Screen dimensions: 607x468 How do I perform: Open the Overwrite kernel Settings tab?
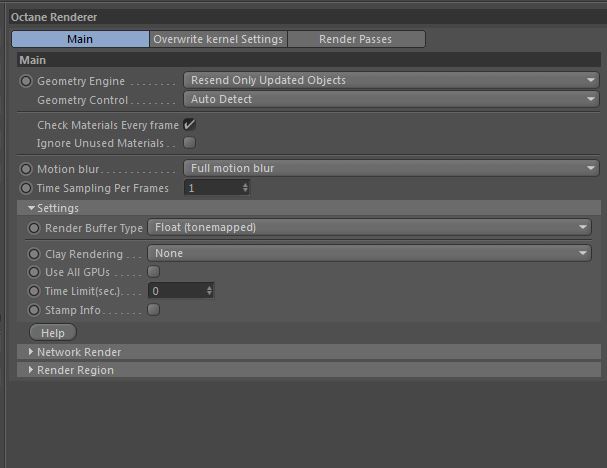[x=218, y=39]
